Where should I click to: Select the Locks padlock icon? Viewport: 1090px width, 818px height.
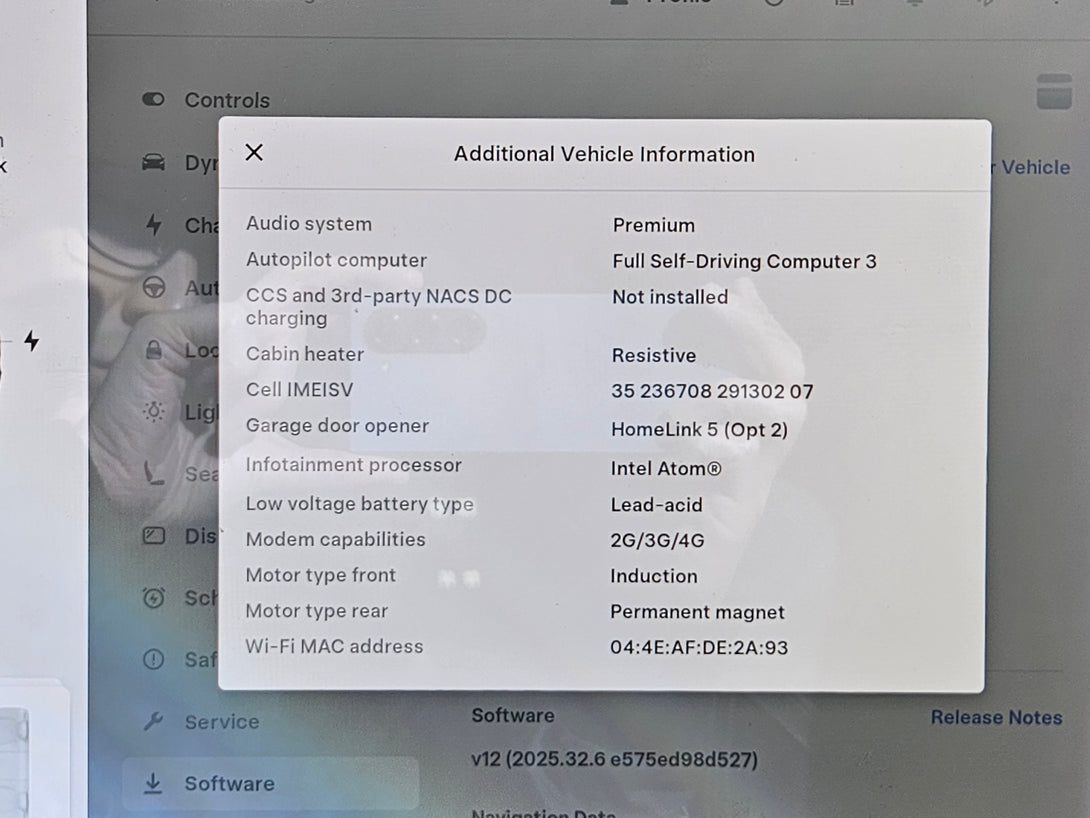coord(153,350)
